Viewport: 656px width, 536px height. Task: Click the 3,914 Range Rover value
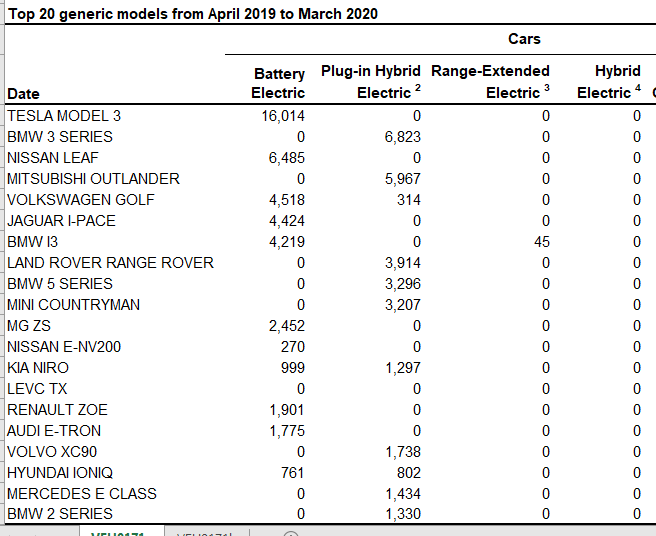pyautogui.click(x=402, y=263)
